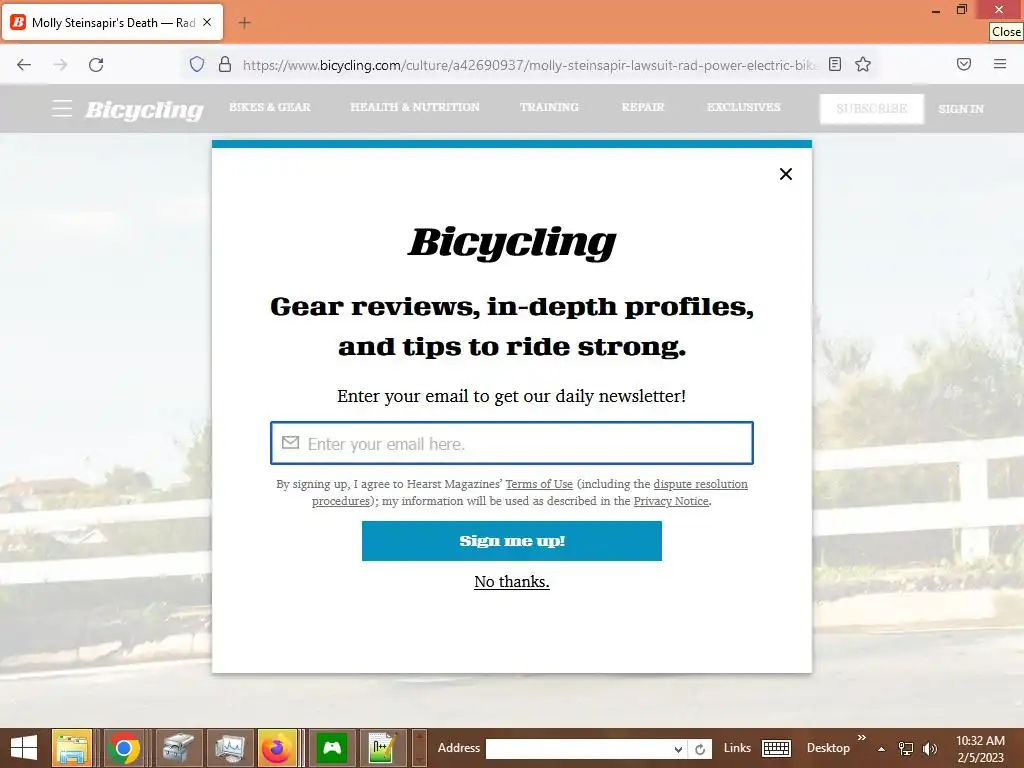This screenshot has width=1024, height=768.
Task: Minimize the Firefox window
Action: click(x=936, y=10)
